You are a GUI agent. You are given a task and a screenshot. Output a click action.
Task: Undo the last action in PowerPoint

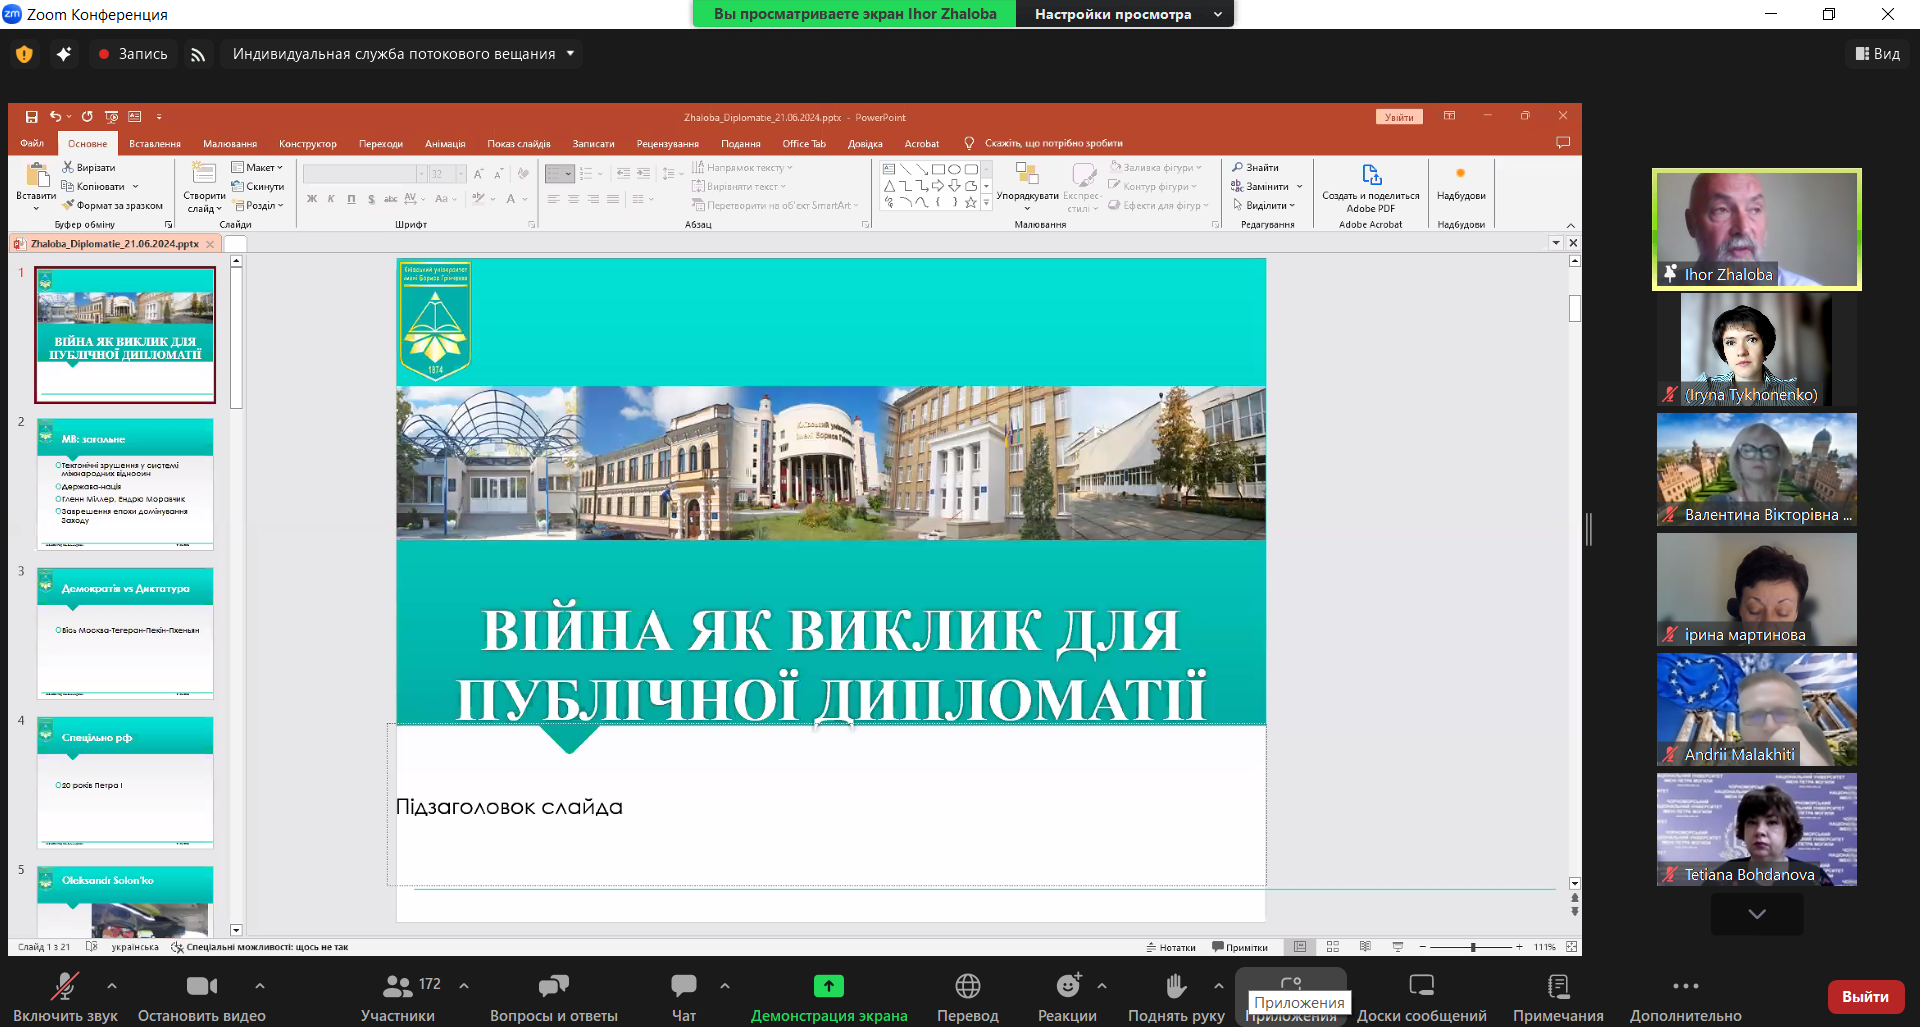point(55,117)
